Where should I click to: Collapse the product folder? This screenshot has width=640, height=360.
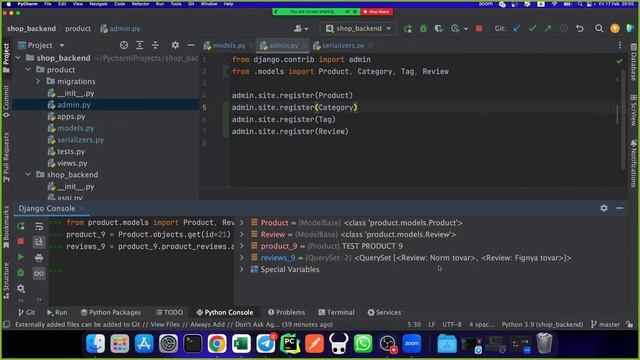point(28,70)
